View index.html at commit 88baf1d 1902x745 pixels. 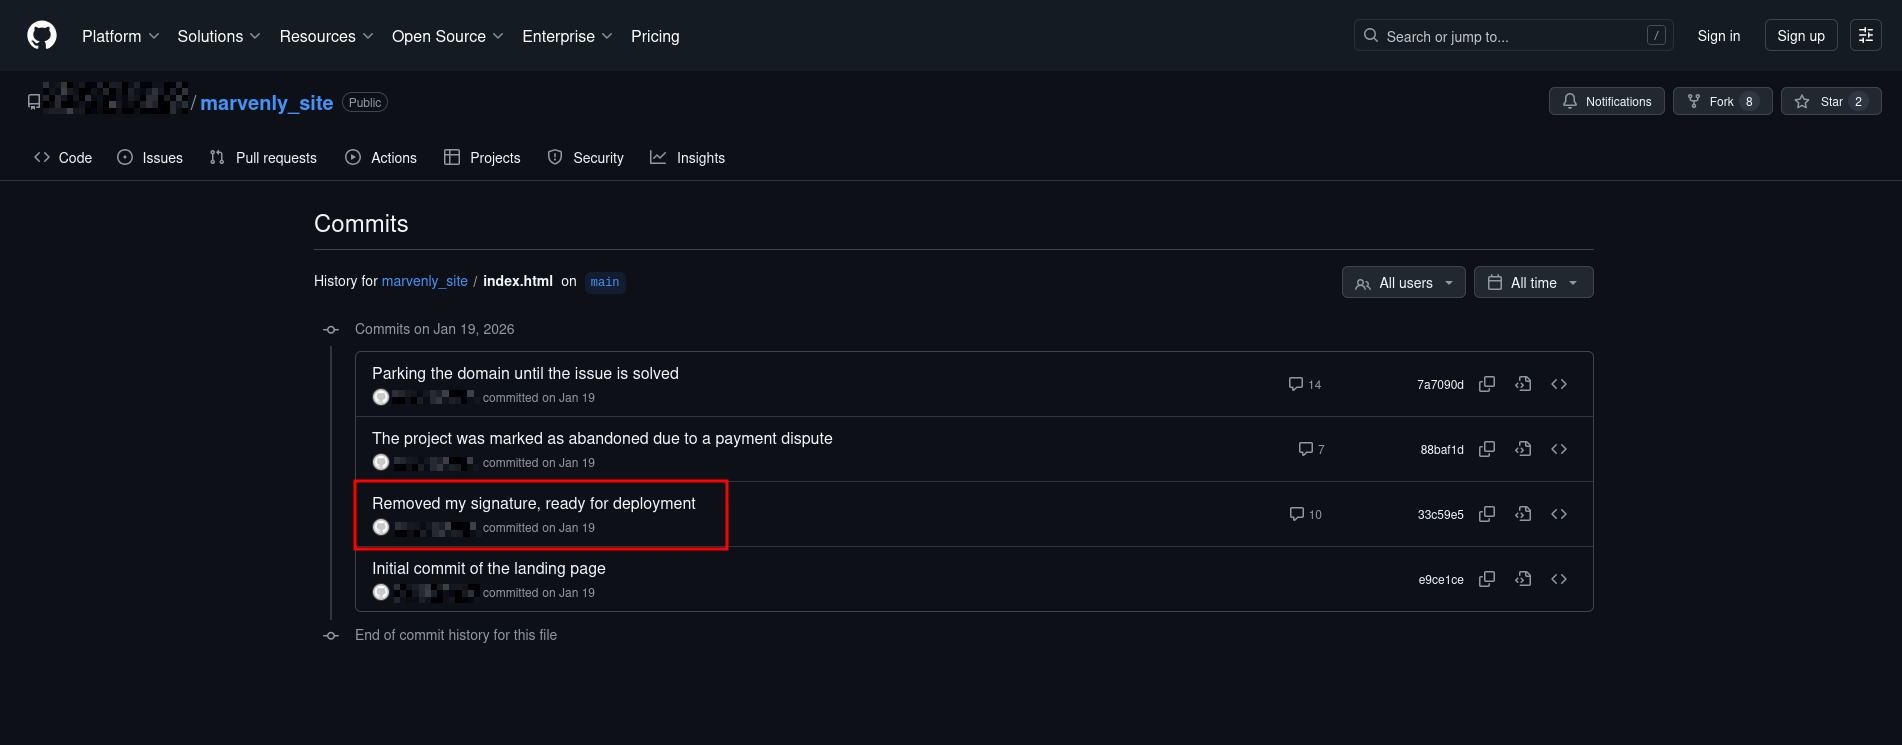point(1523,449)
